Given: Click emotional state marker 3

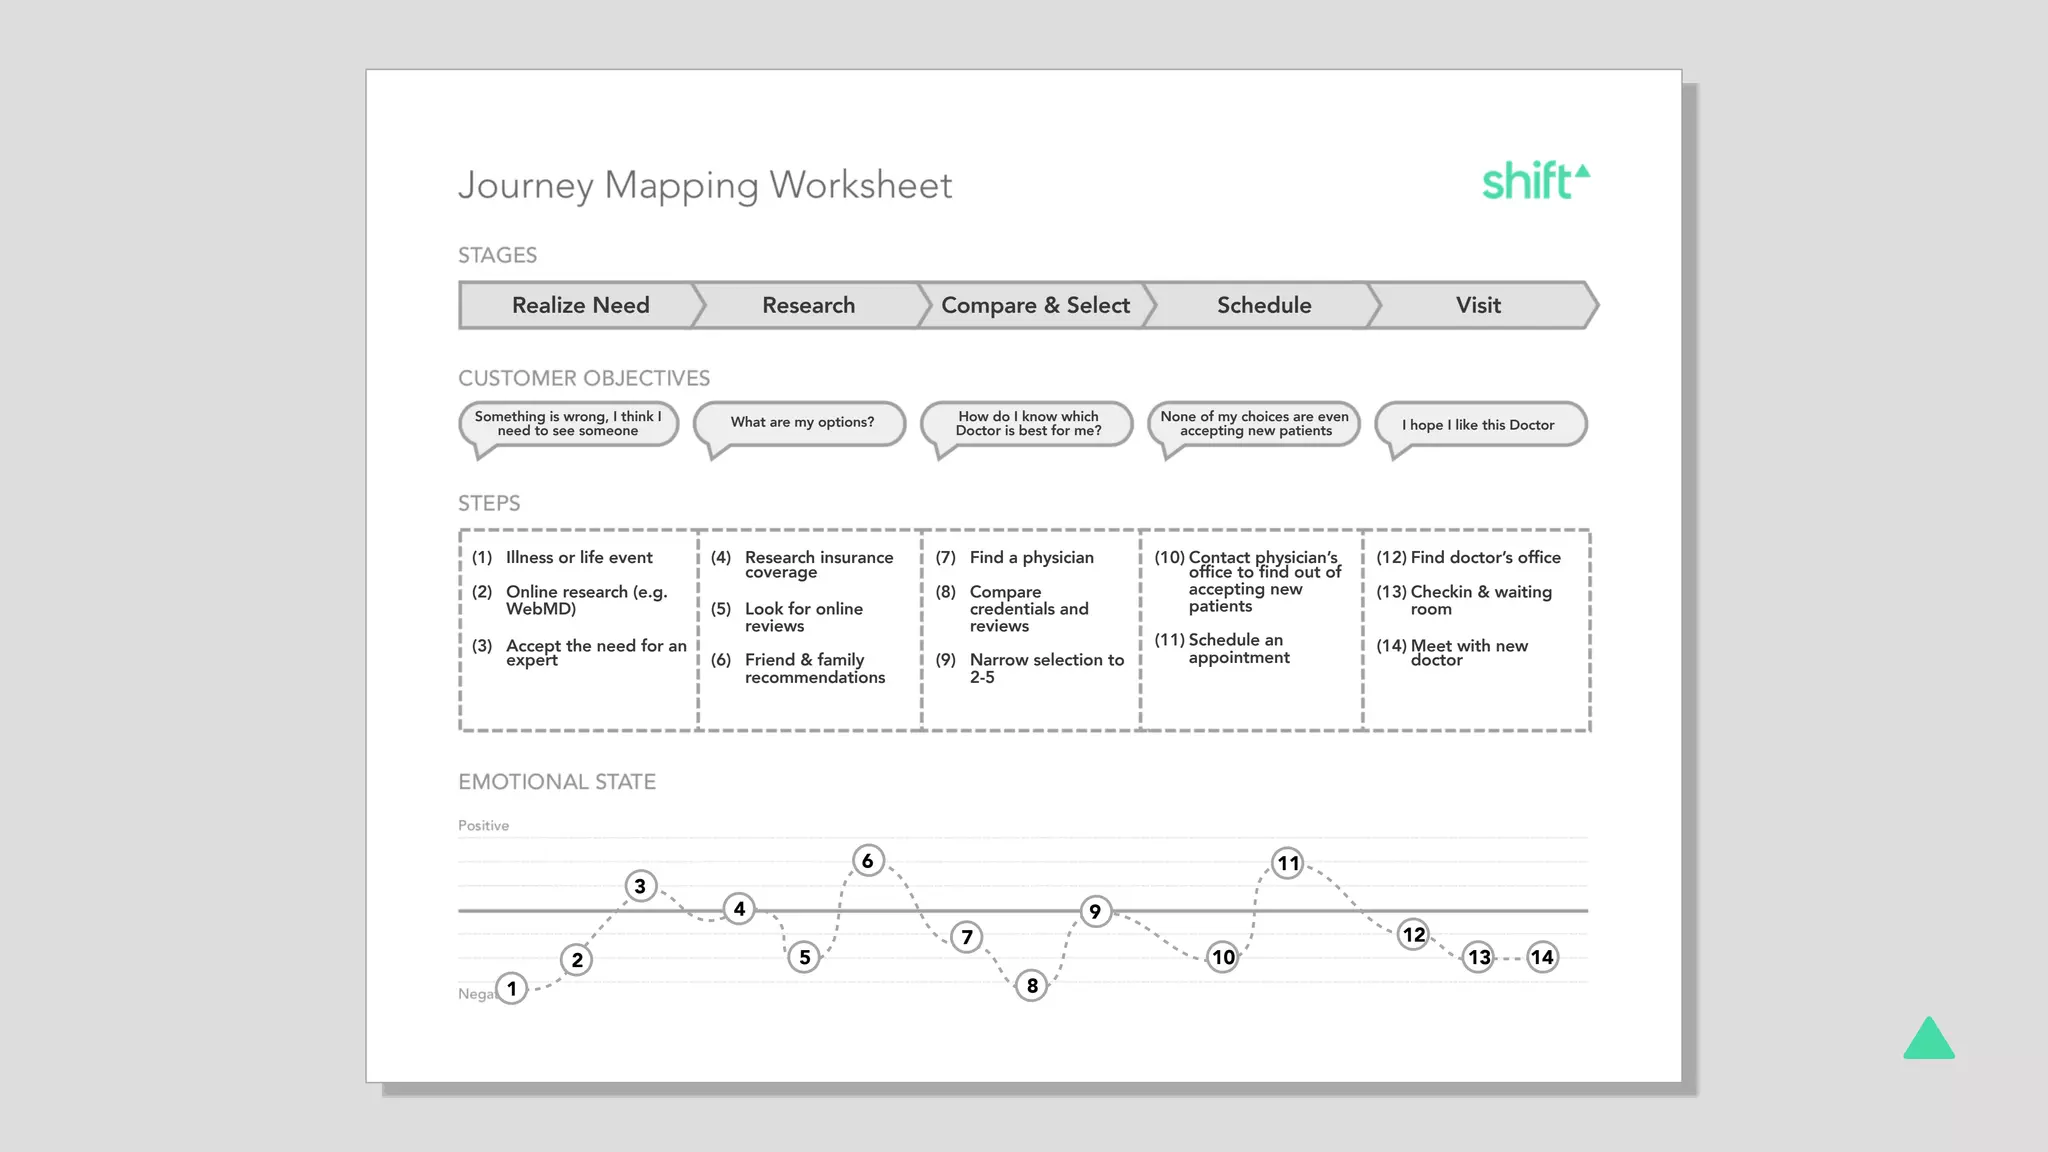Looking at the screenshot, I should click(641, 886).
